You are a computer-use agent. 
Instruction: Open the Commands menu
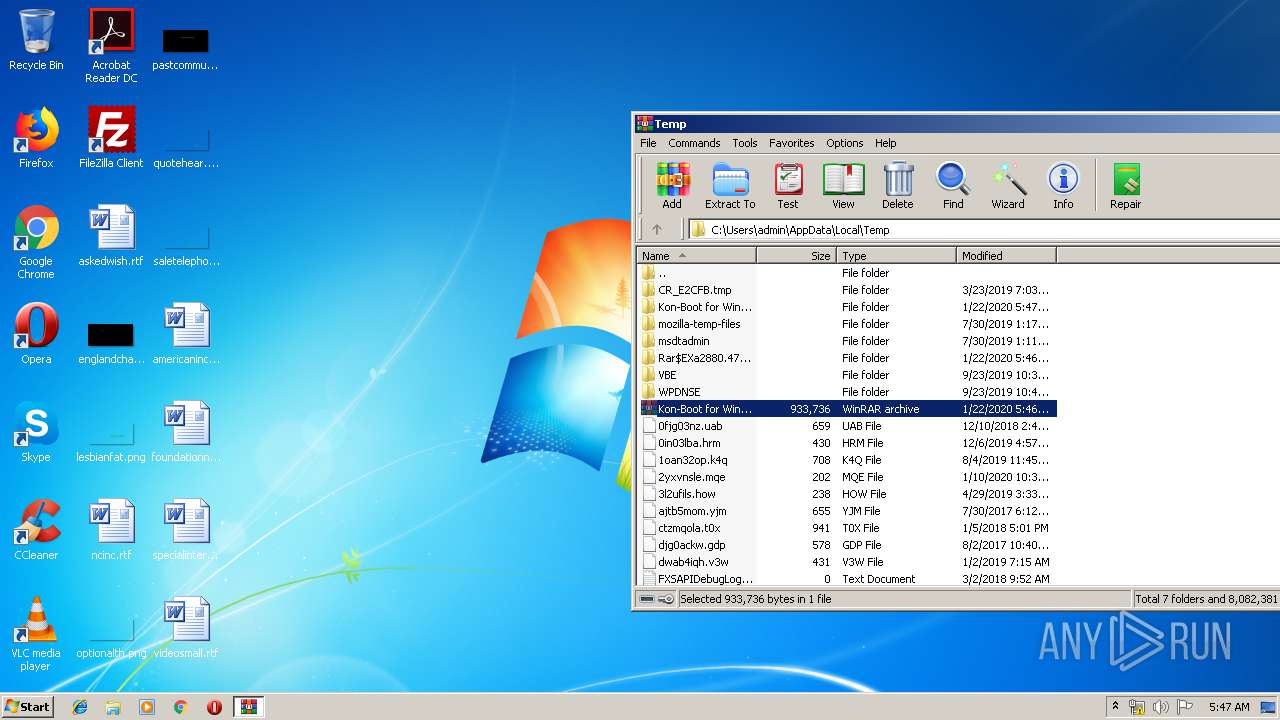[694, 143]
